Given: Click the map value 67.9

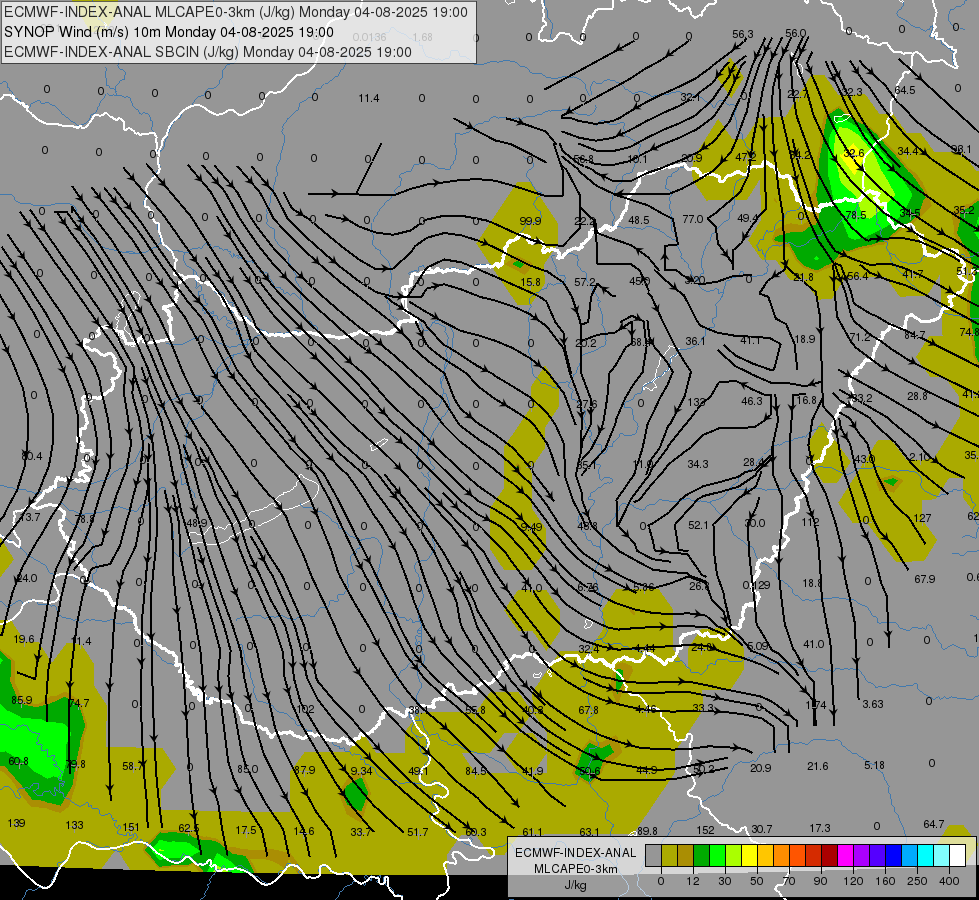Looking at the screenshot, I should [x=924, y=579].
